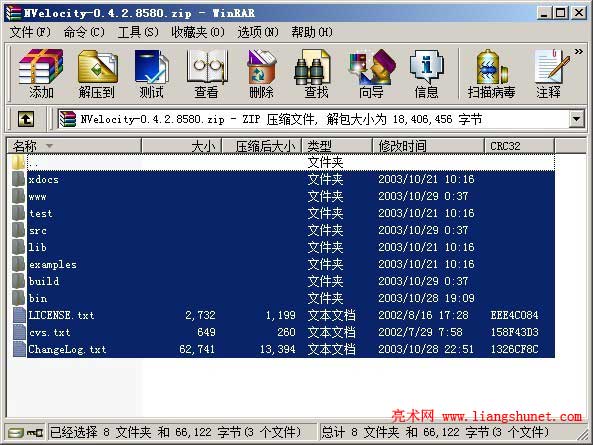Select the ChangeLog.txt file icon
595x445 pixels.
(x=19, y=349)
